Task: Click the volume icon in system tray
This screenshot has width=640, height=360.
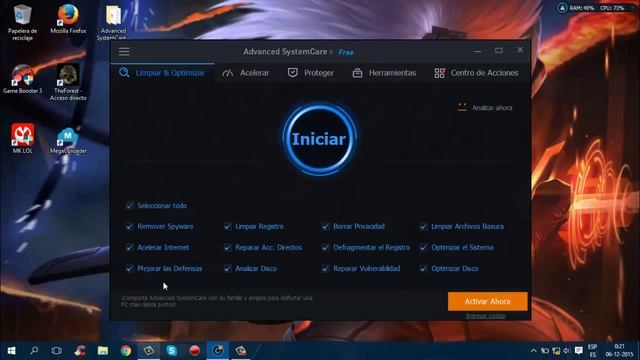Action: pos(567,351)
